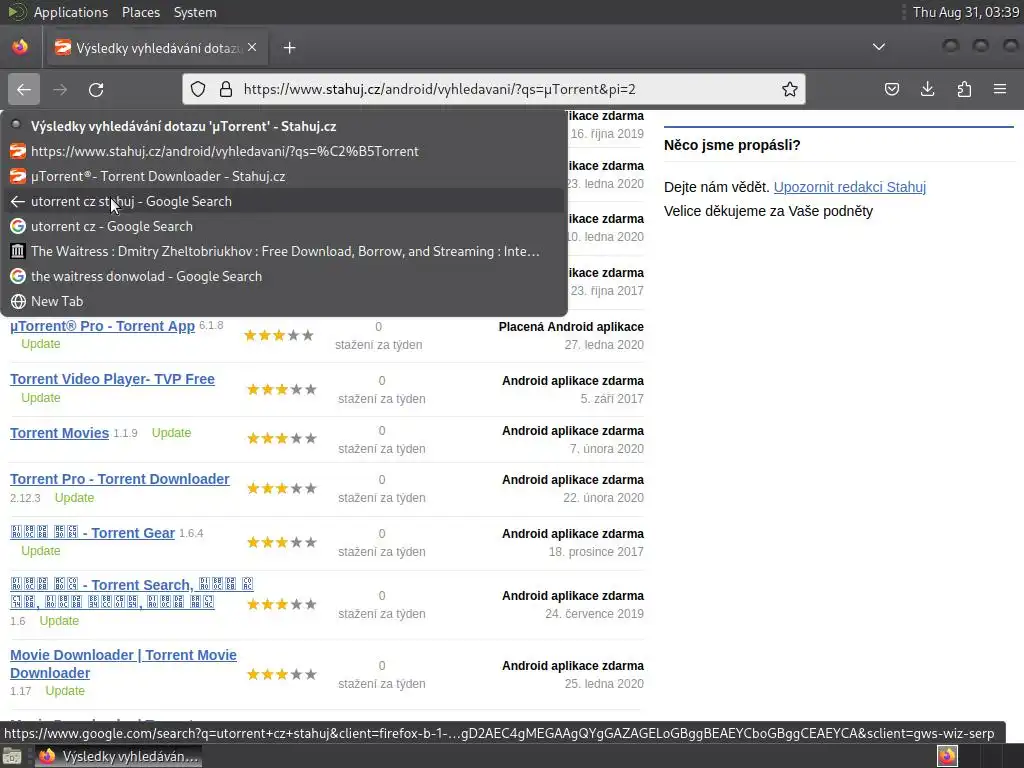This screenshot has height=768, width=1024.
Task: Go back to utorrent cz stahuj Google Search
Action: click(x=283, y=201)
